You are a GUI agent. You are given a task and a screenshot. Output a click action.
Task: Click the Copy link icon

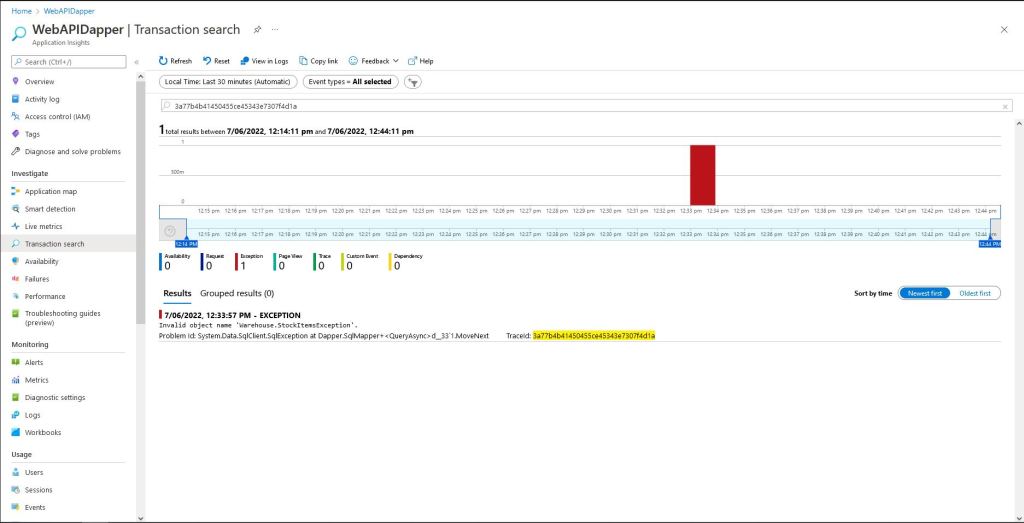[304, 61]
